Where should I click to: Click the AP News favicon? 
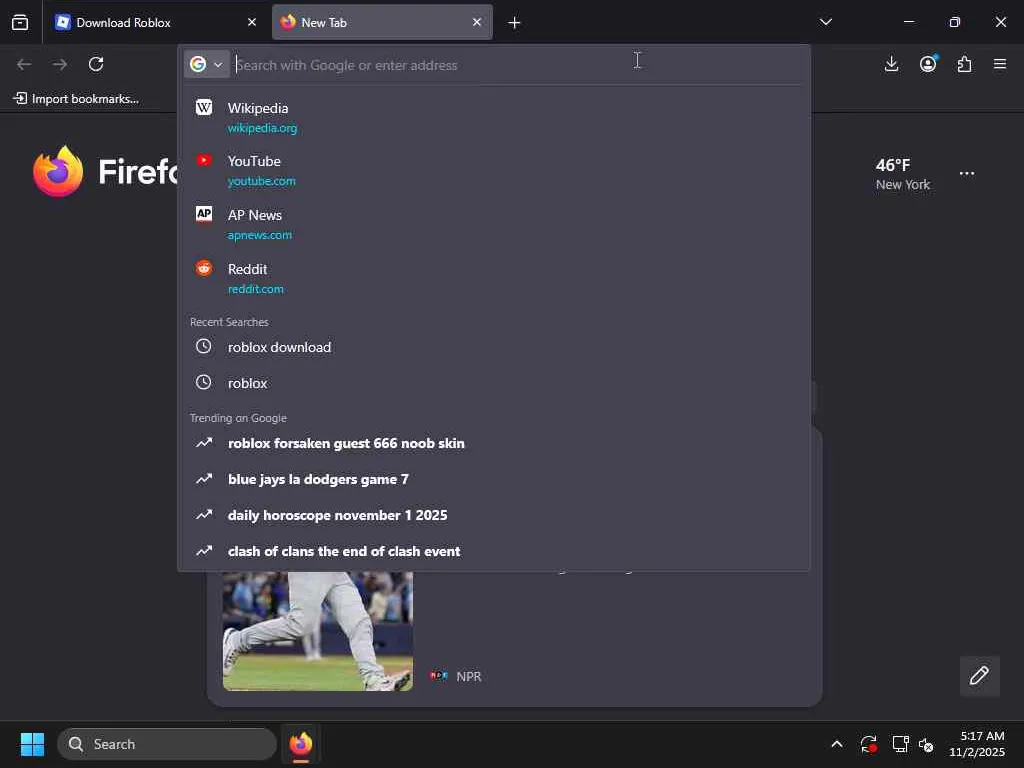(x=204, y=214)
